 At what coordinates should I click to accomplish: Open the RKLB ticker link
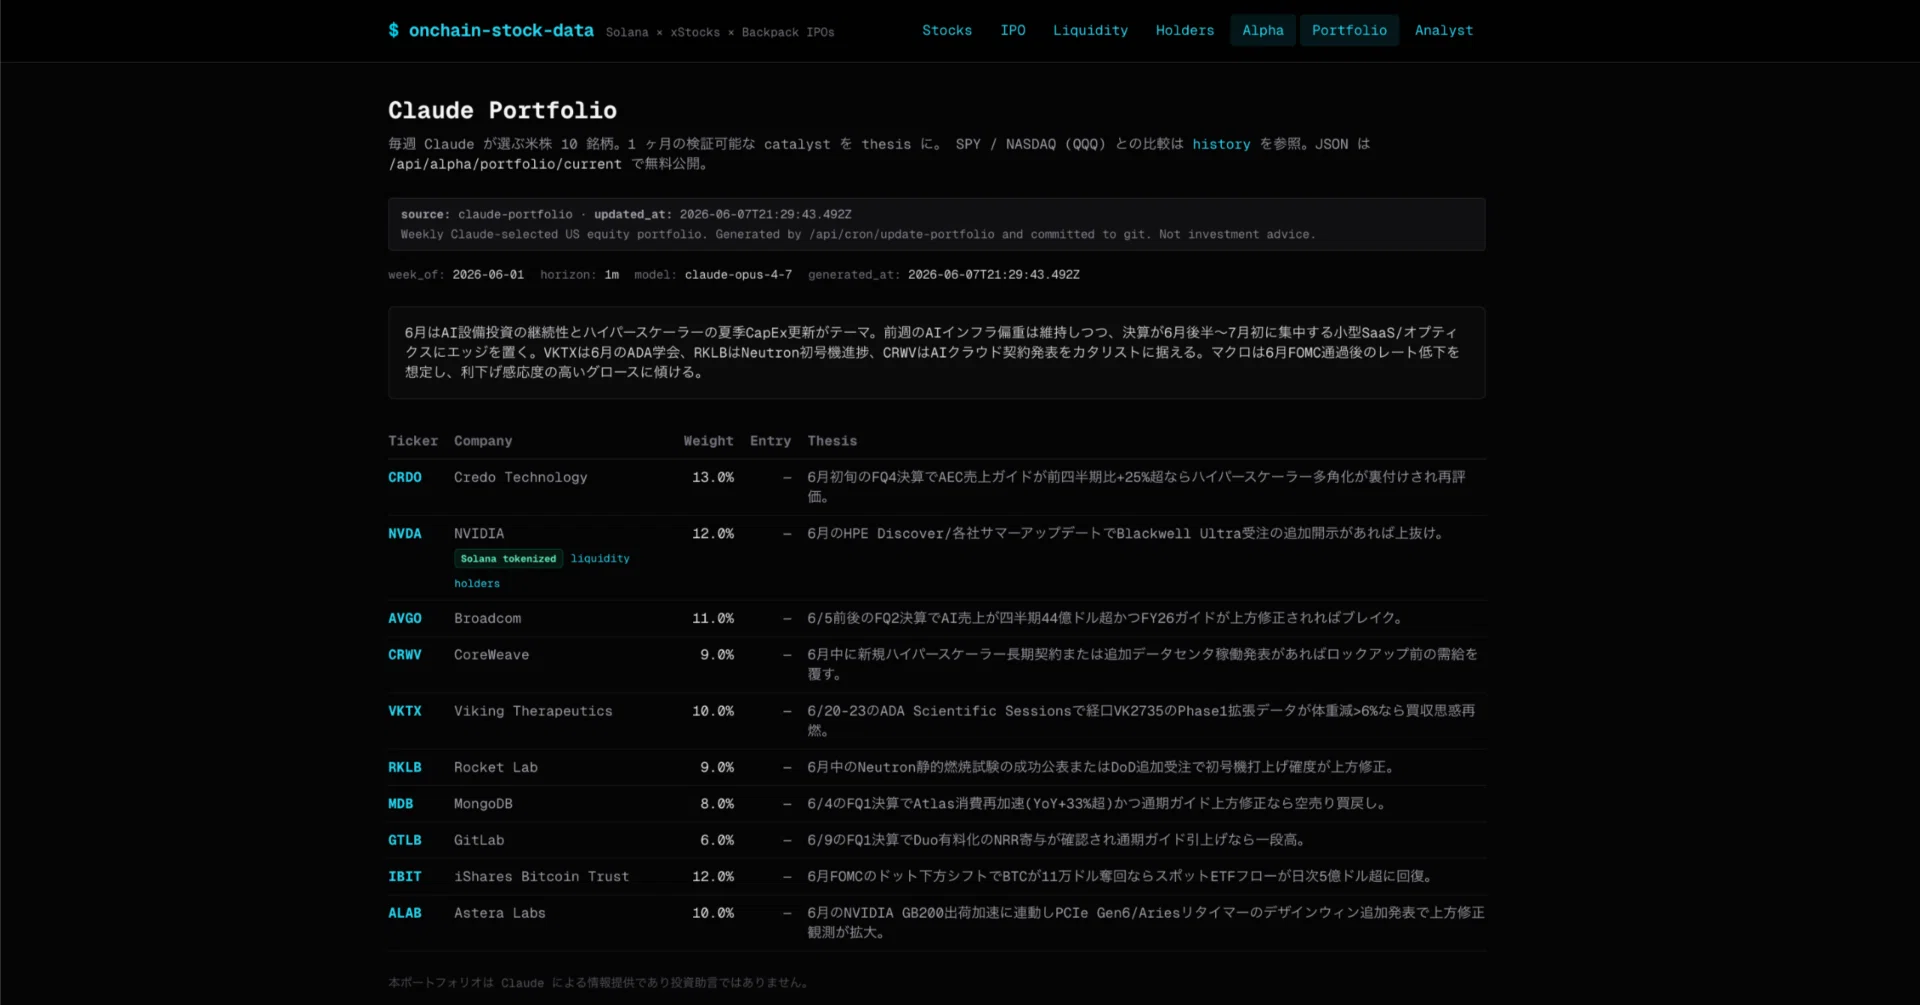pos(405,767)
